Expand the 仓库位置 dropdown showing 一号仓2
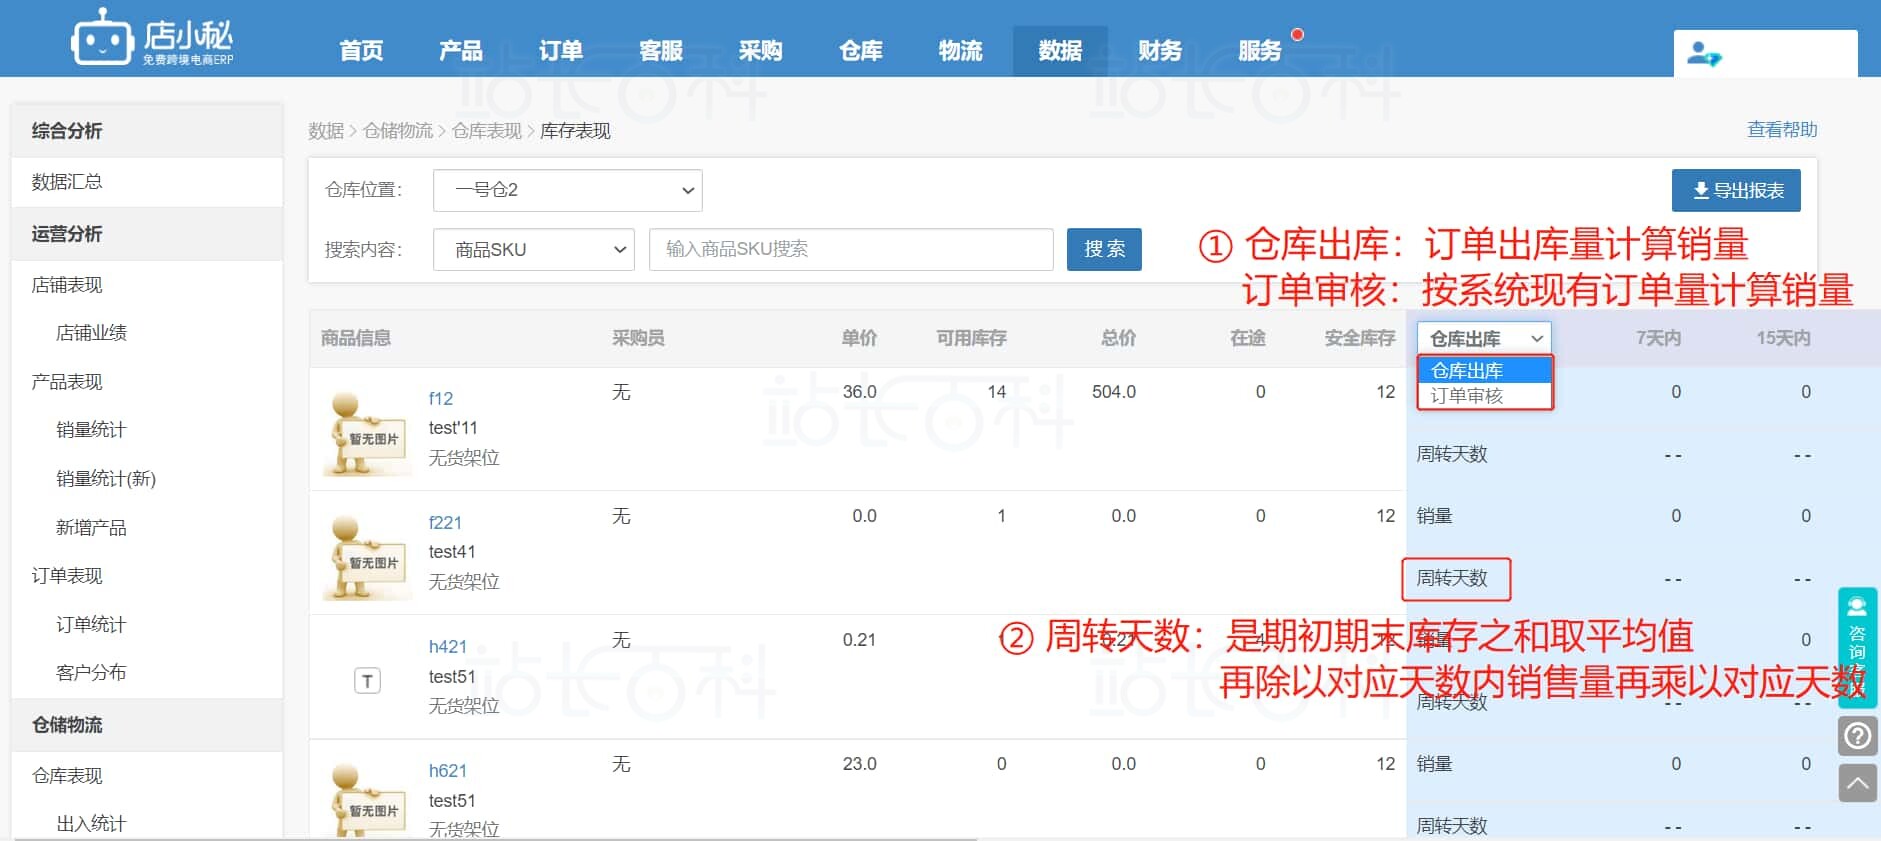This screenshot has height=841, width=1881. (567, 190)
